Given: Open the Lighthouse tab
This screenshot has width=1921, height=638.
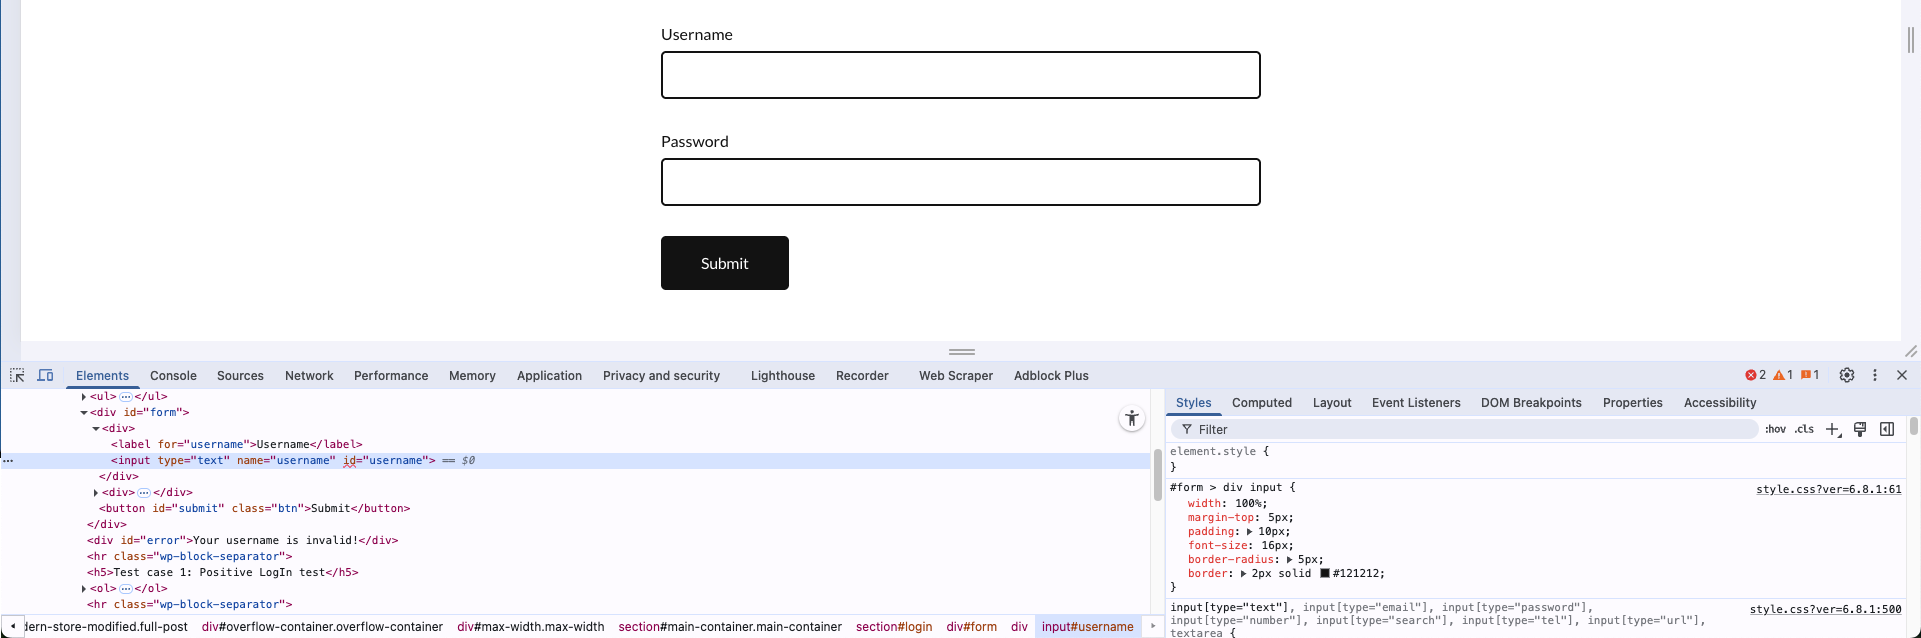Looking at the screenshot, I should click(783, 376).
